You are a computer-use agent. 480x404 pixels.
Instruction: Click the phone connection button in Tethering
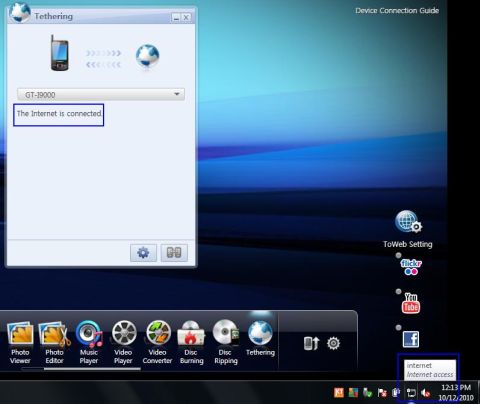tap(174, 253)
